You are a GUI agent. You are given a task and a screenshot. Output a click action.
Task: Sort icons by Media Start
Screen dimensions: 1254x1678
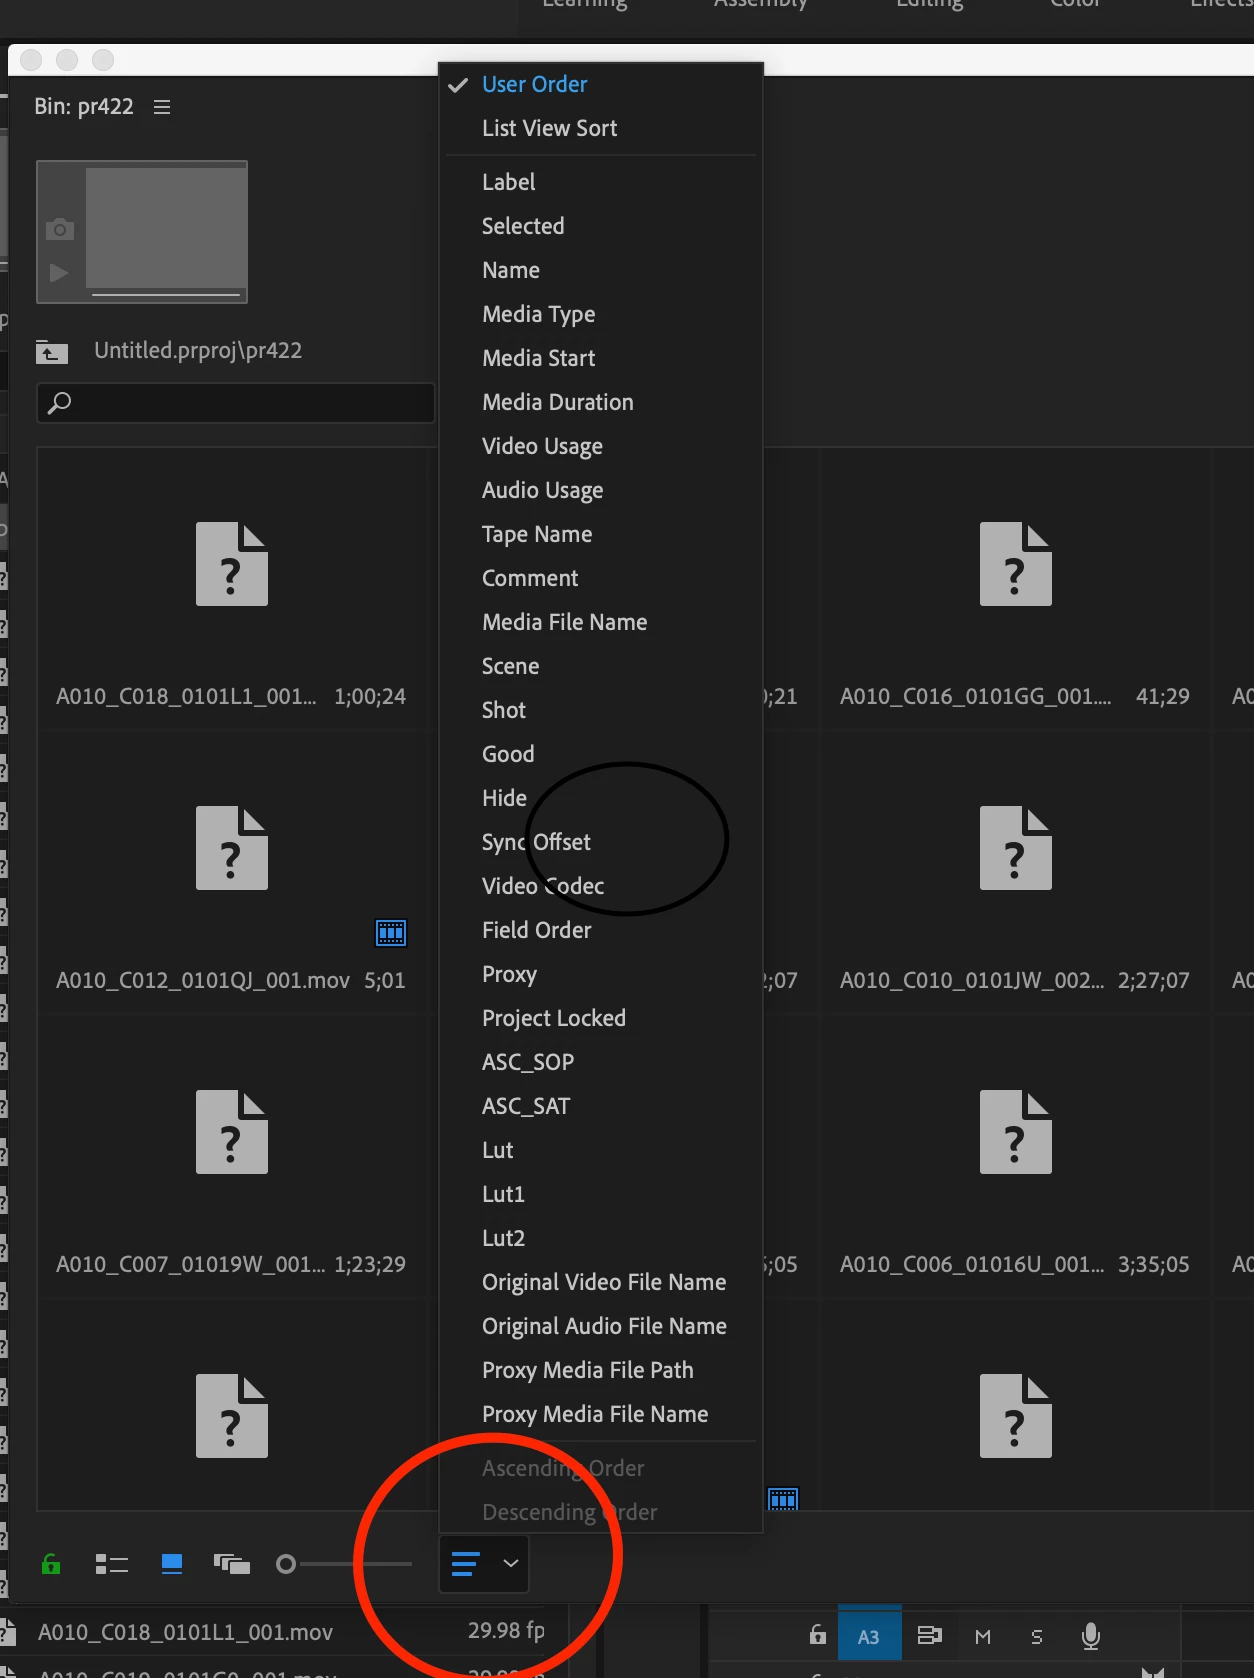(600, 359)
